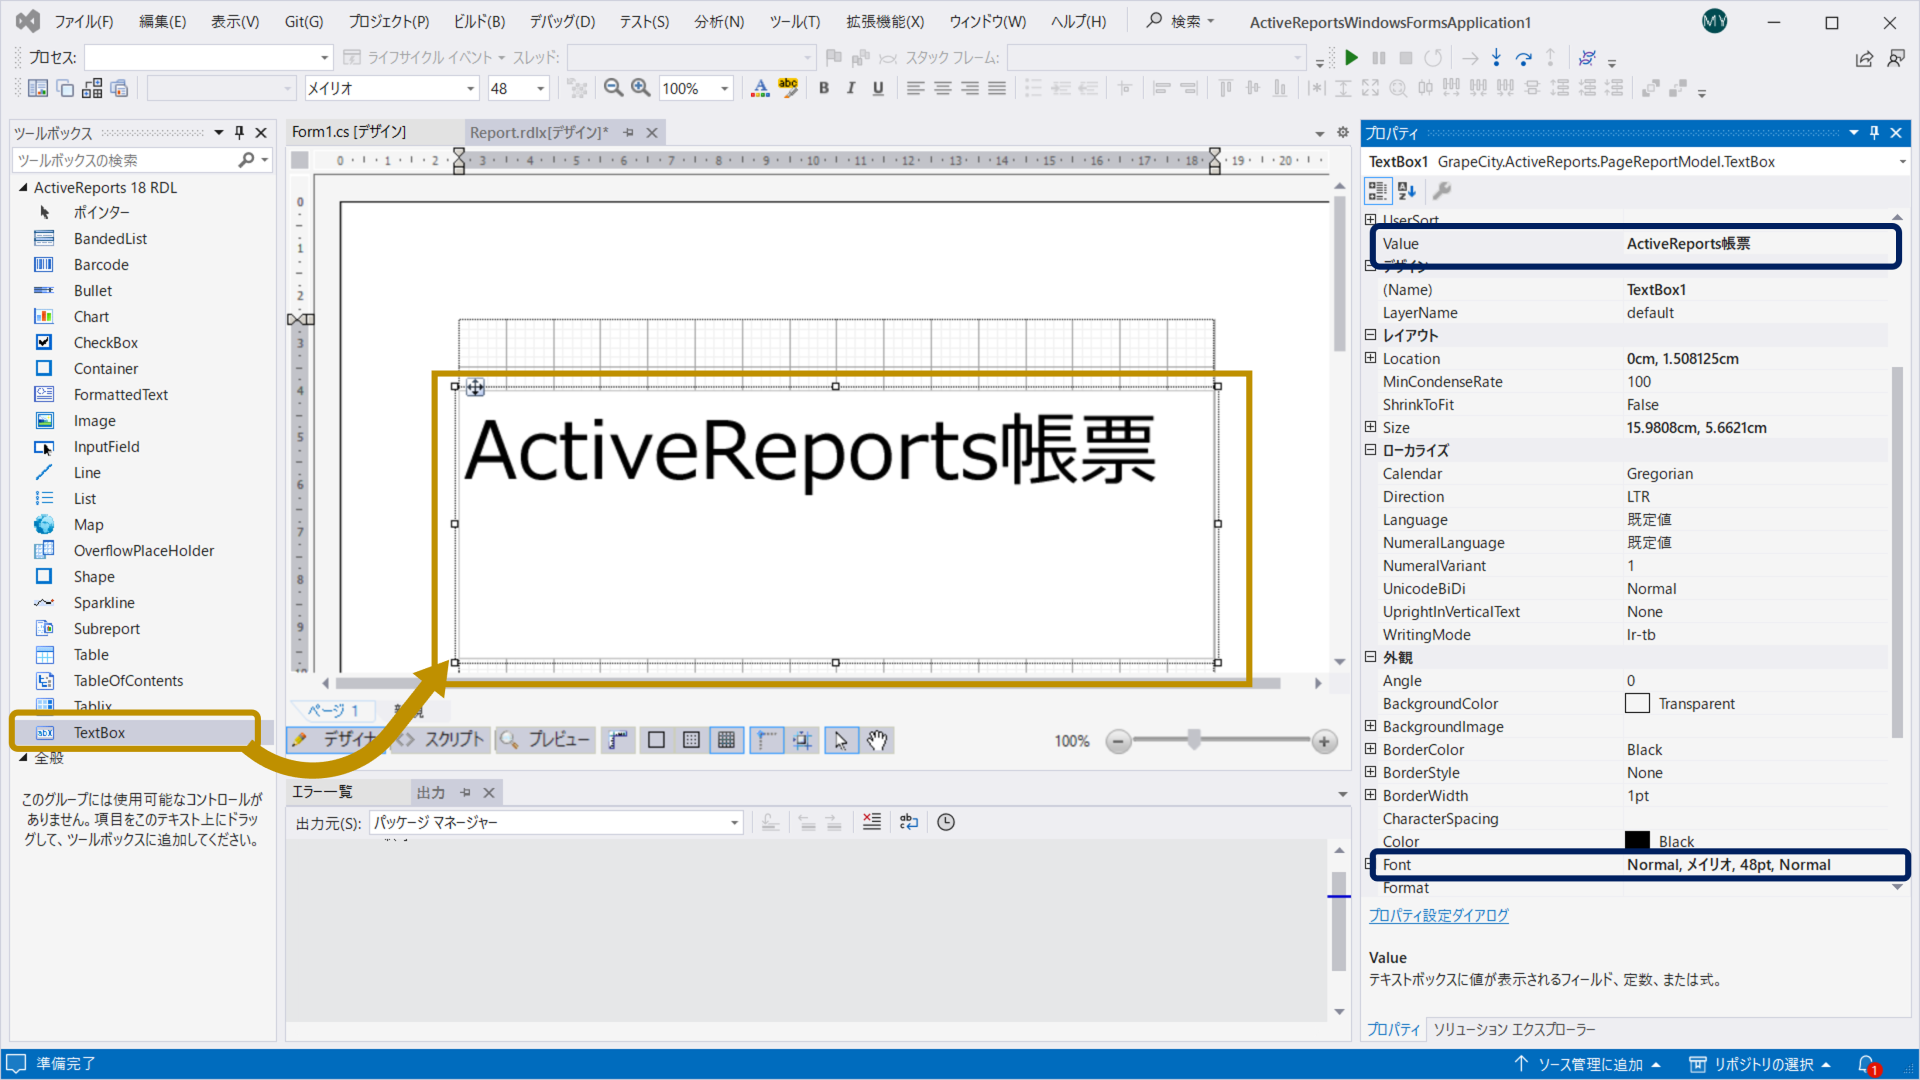Open the Report Explorer toolbar icon
The image size is (1920, 1080).
pos(37,88)
